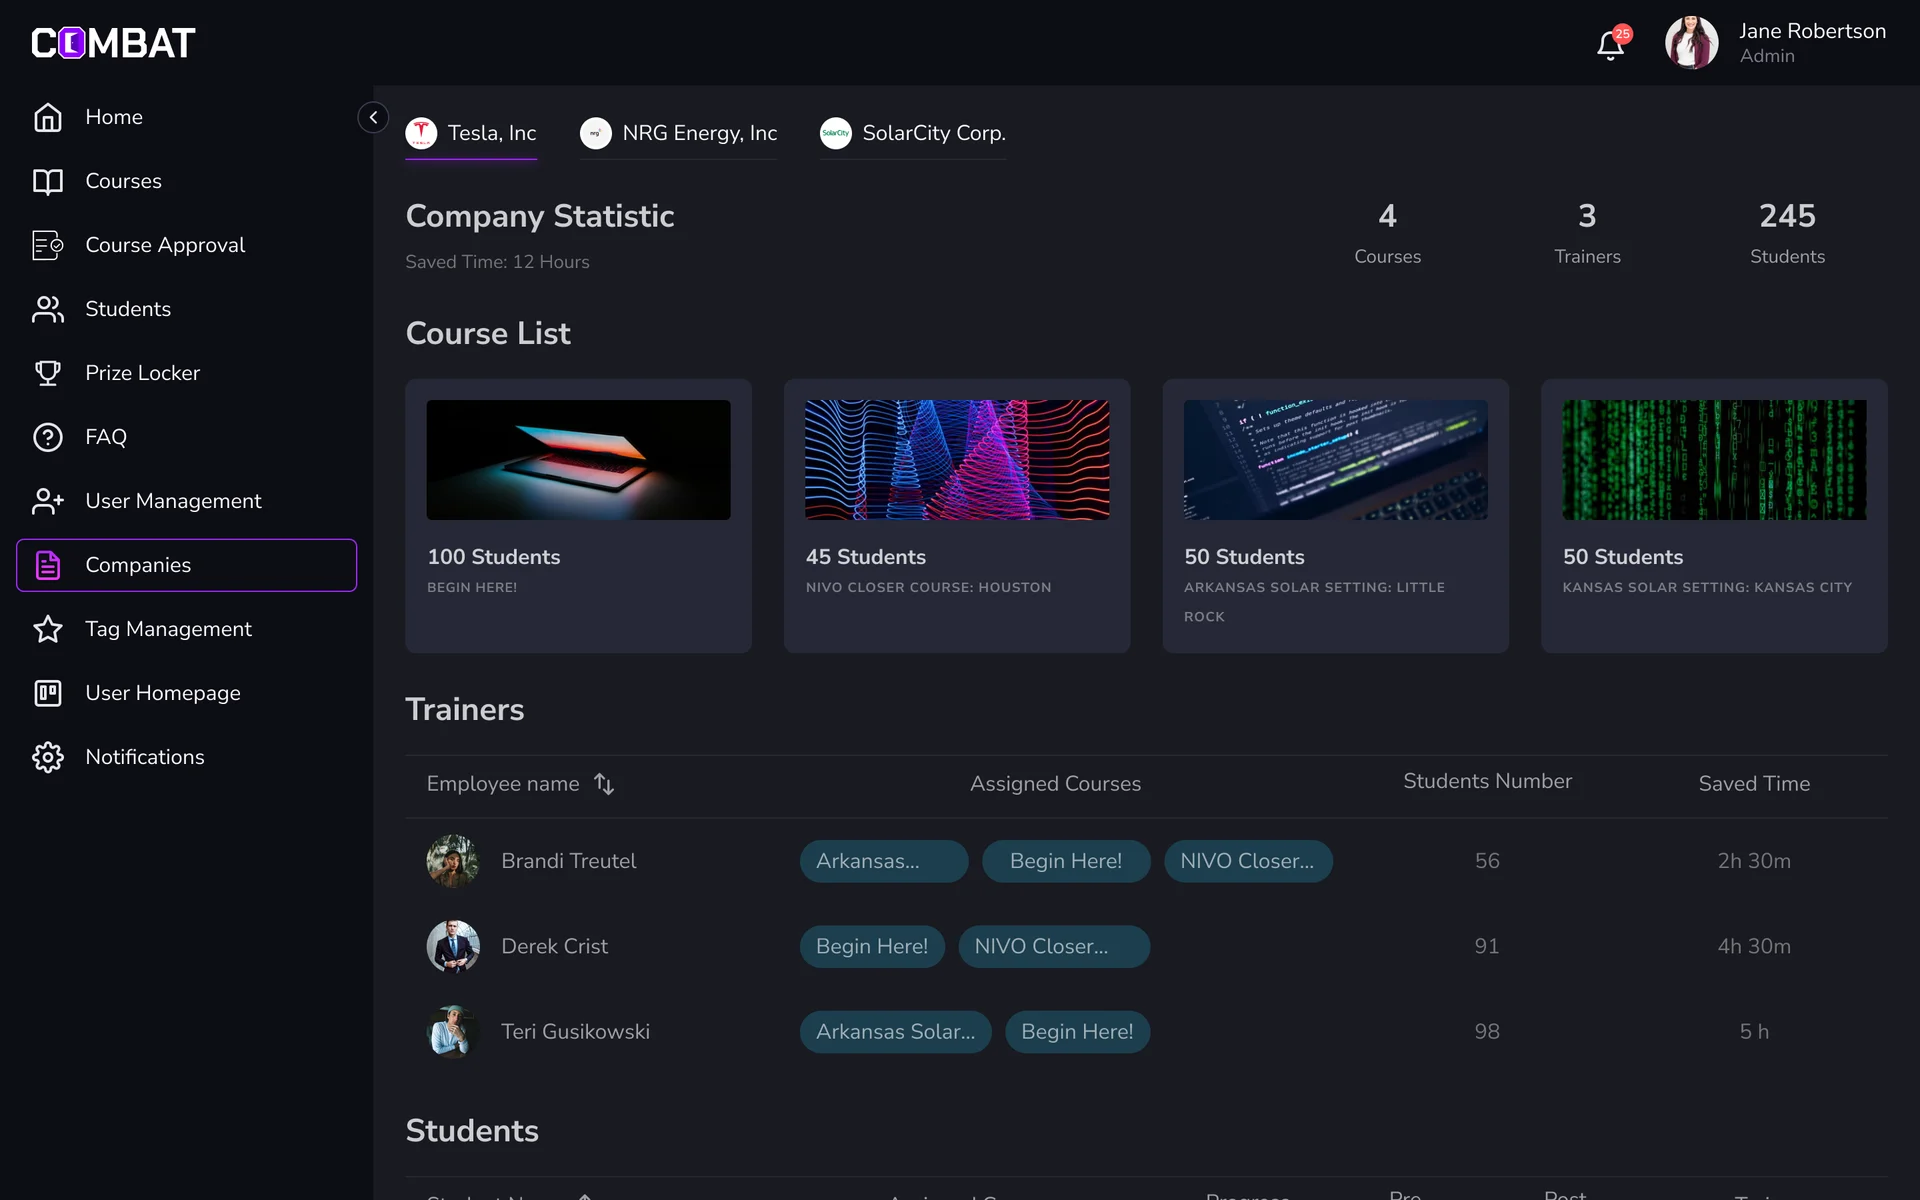Click the Derek Crist name

(x=554, y=946)
